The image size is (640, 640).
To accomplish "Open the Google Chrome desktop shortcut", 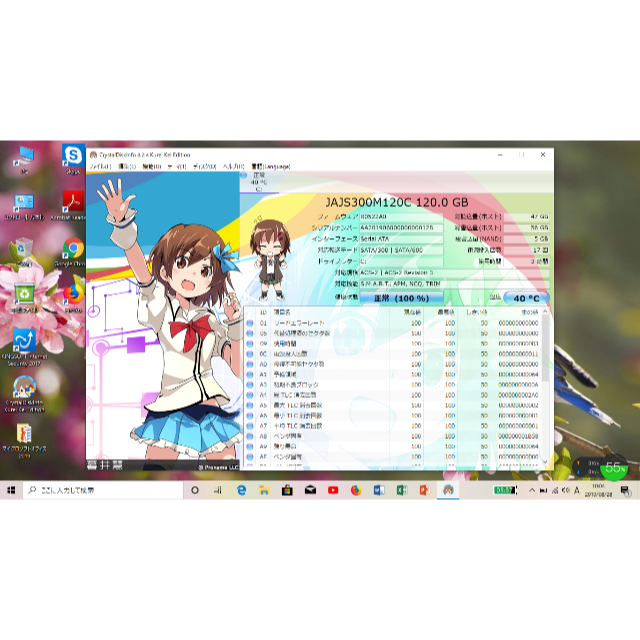I will 73,252.
